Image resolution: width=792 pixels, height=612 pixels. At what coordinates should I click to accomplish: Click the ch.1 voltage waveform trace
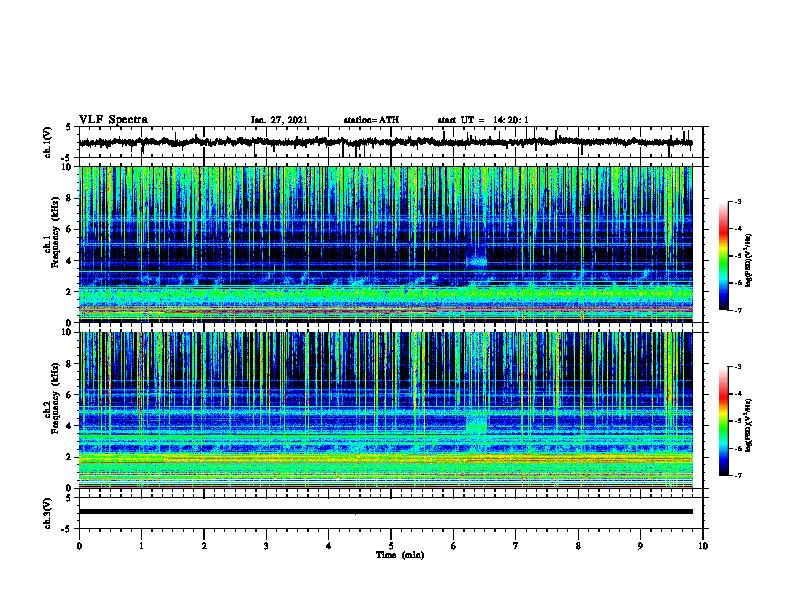pos(385,142)
